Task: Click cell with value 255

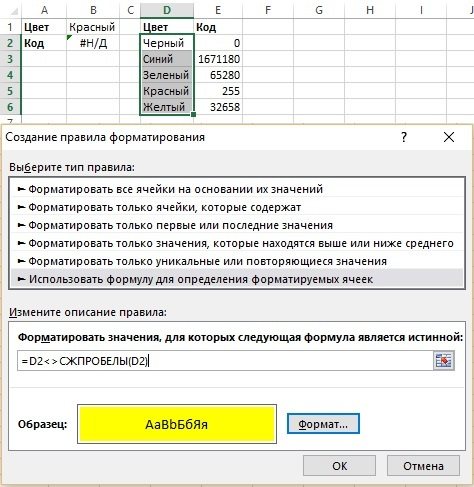Action: pyautogui.click(x=218, y=91)
